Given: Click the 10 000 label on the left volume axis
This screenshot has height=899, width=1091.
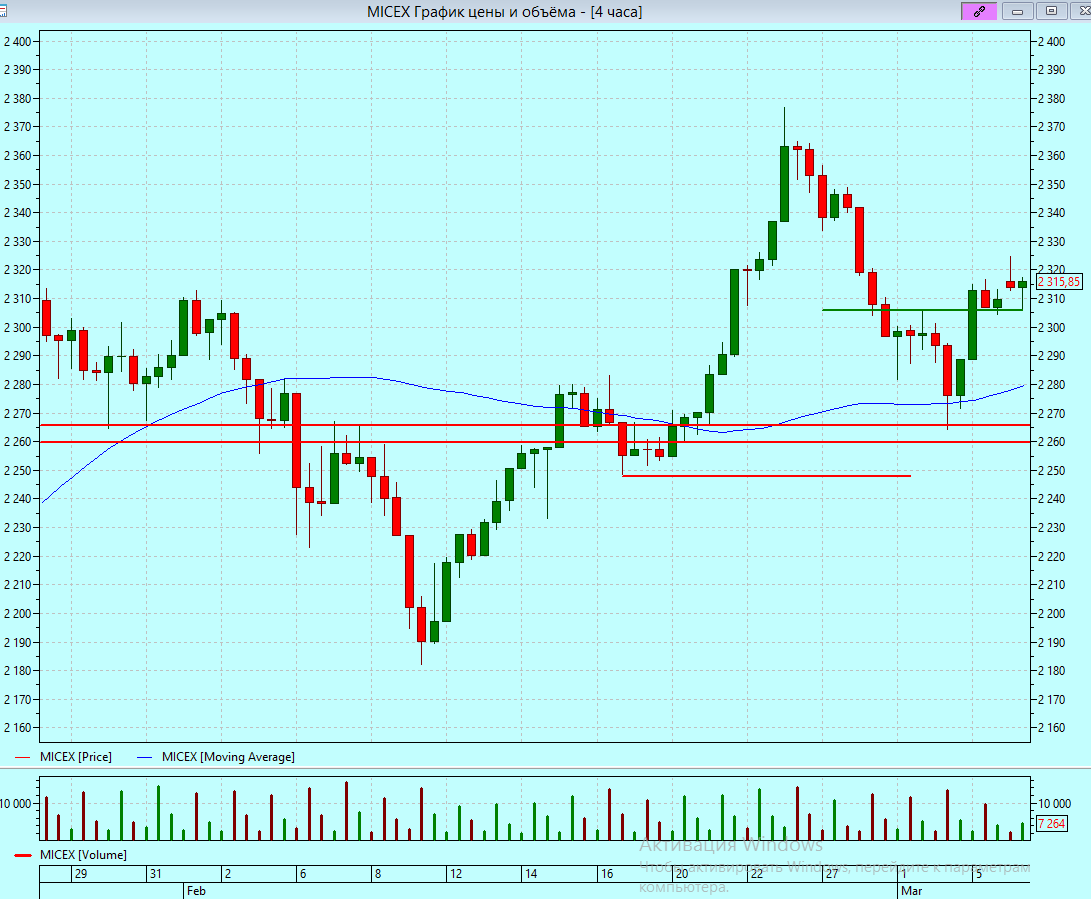Looking at the screenshot, I should 16,804.
